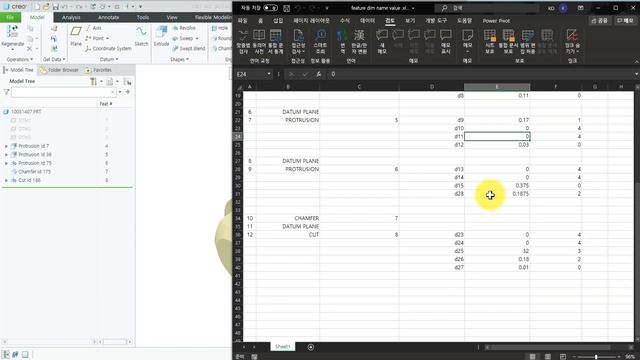Open the Excel Name Box dropdown

pos(269,74)
